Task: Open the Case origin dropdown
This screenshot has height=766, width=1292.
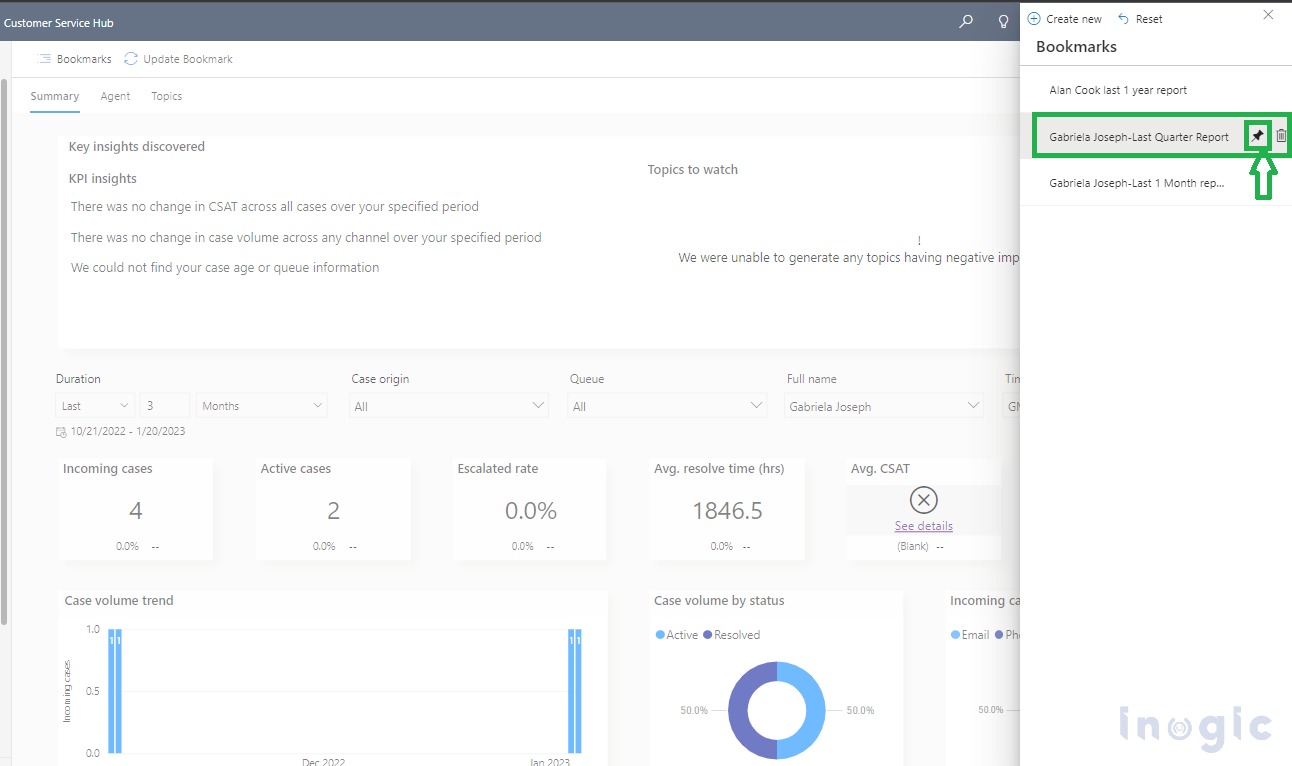Action: pyautogui.click(x=449, y=406)
